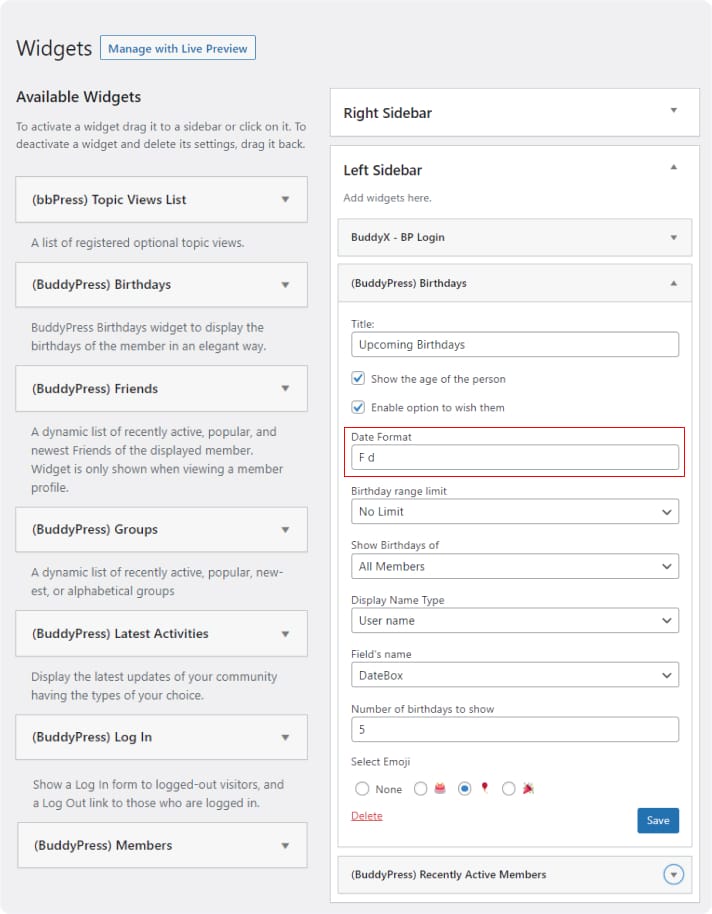Uncheck Show the age of the person
This screenshot has width=712, height=914.
click(x=358, y=379)
